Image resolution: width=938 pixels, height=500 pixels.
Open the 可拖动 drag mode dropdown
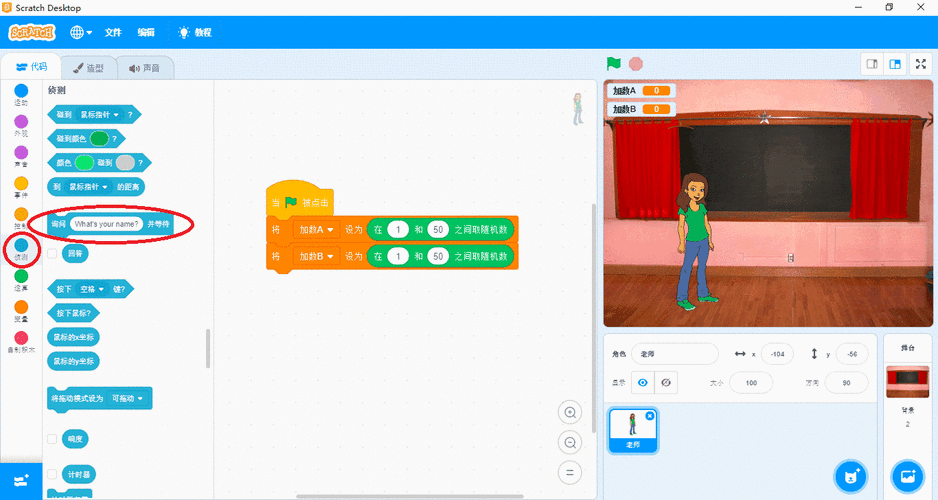point(131,399)
